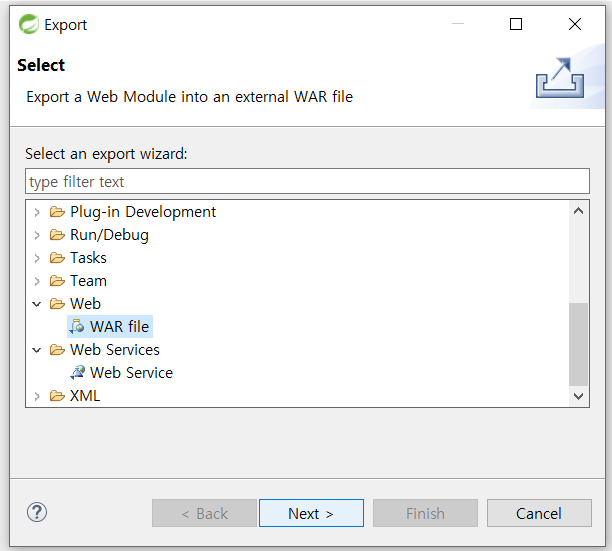Image resolution: width=612 pixels, height=551 pixels.
Task: Click the Web Service wizard icon
Action: [x=77, y=373]
